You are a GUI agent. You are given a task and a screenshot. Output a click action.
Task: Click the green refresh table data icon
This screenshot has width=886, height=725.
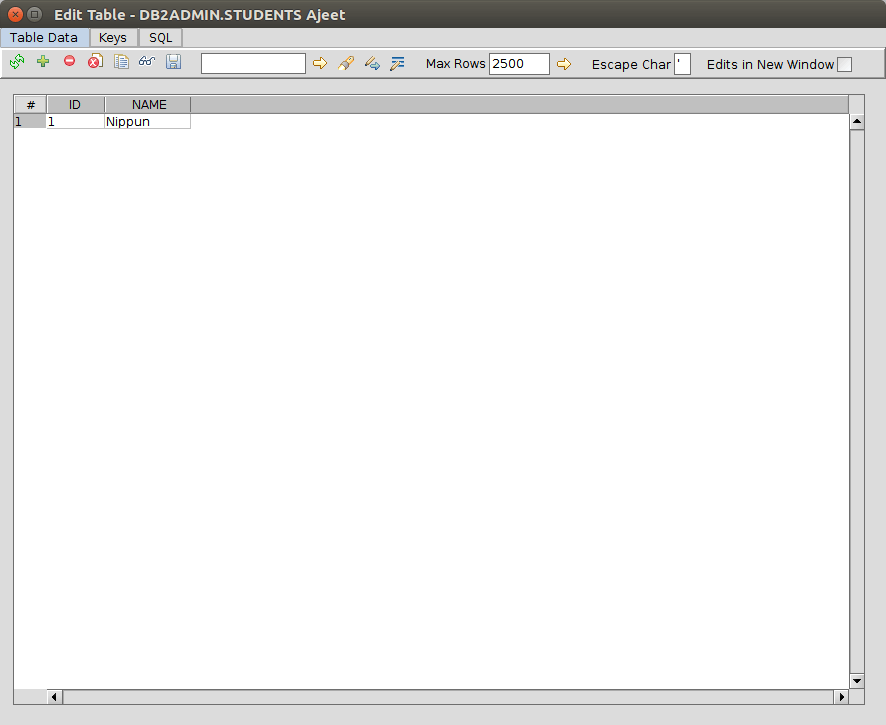pyautogui.click(x=17, y=62)
